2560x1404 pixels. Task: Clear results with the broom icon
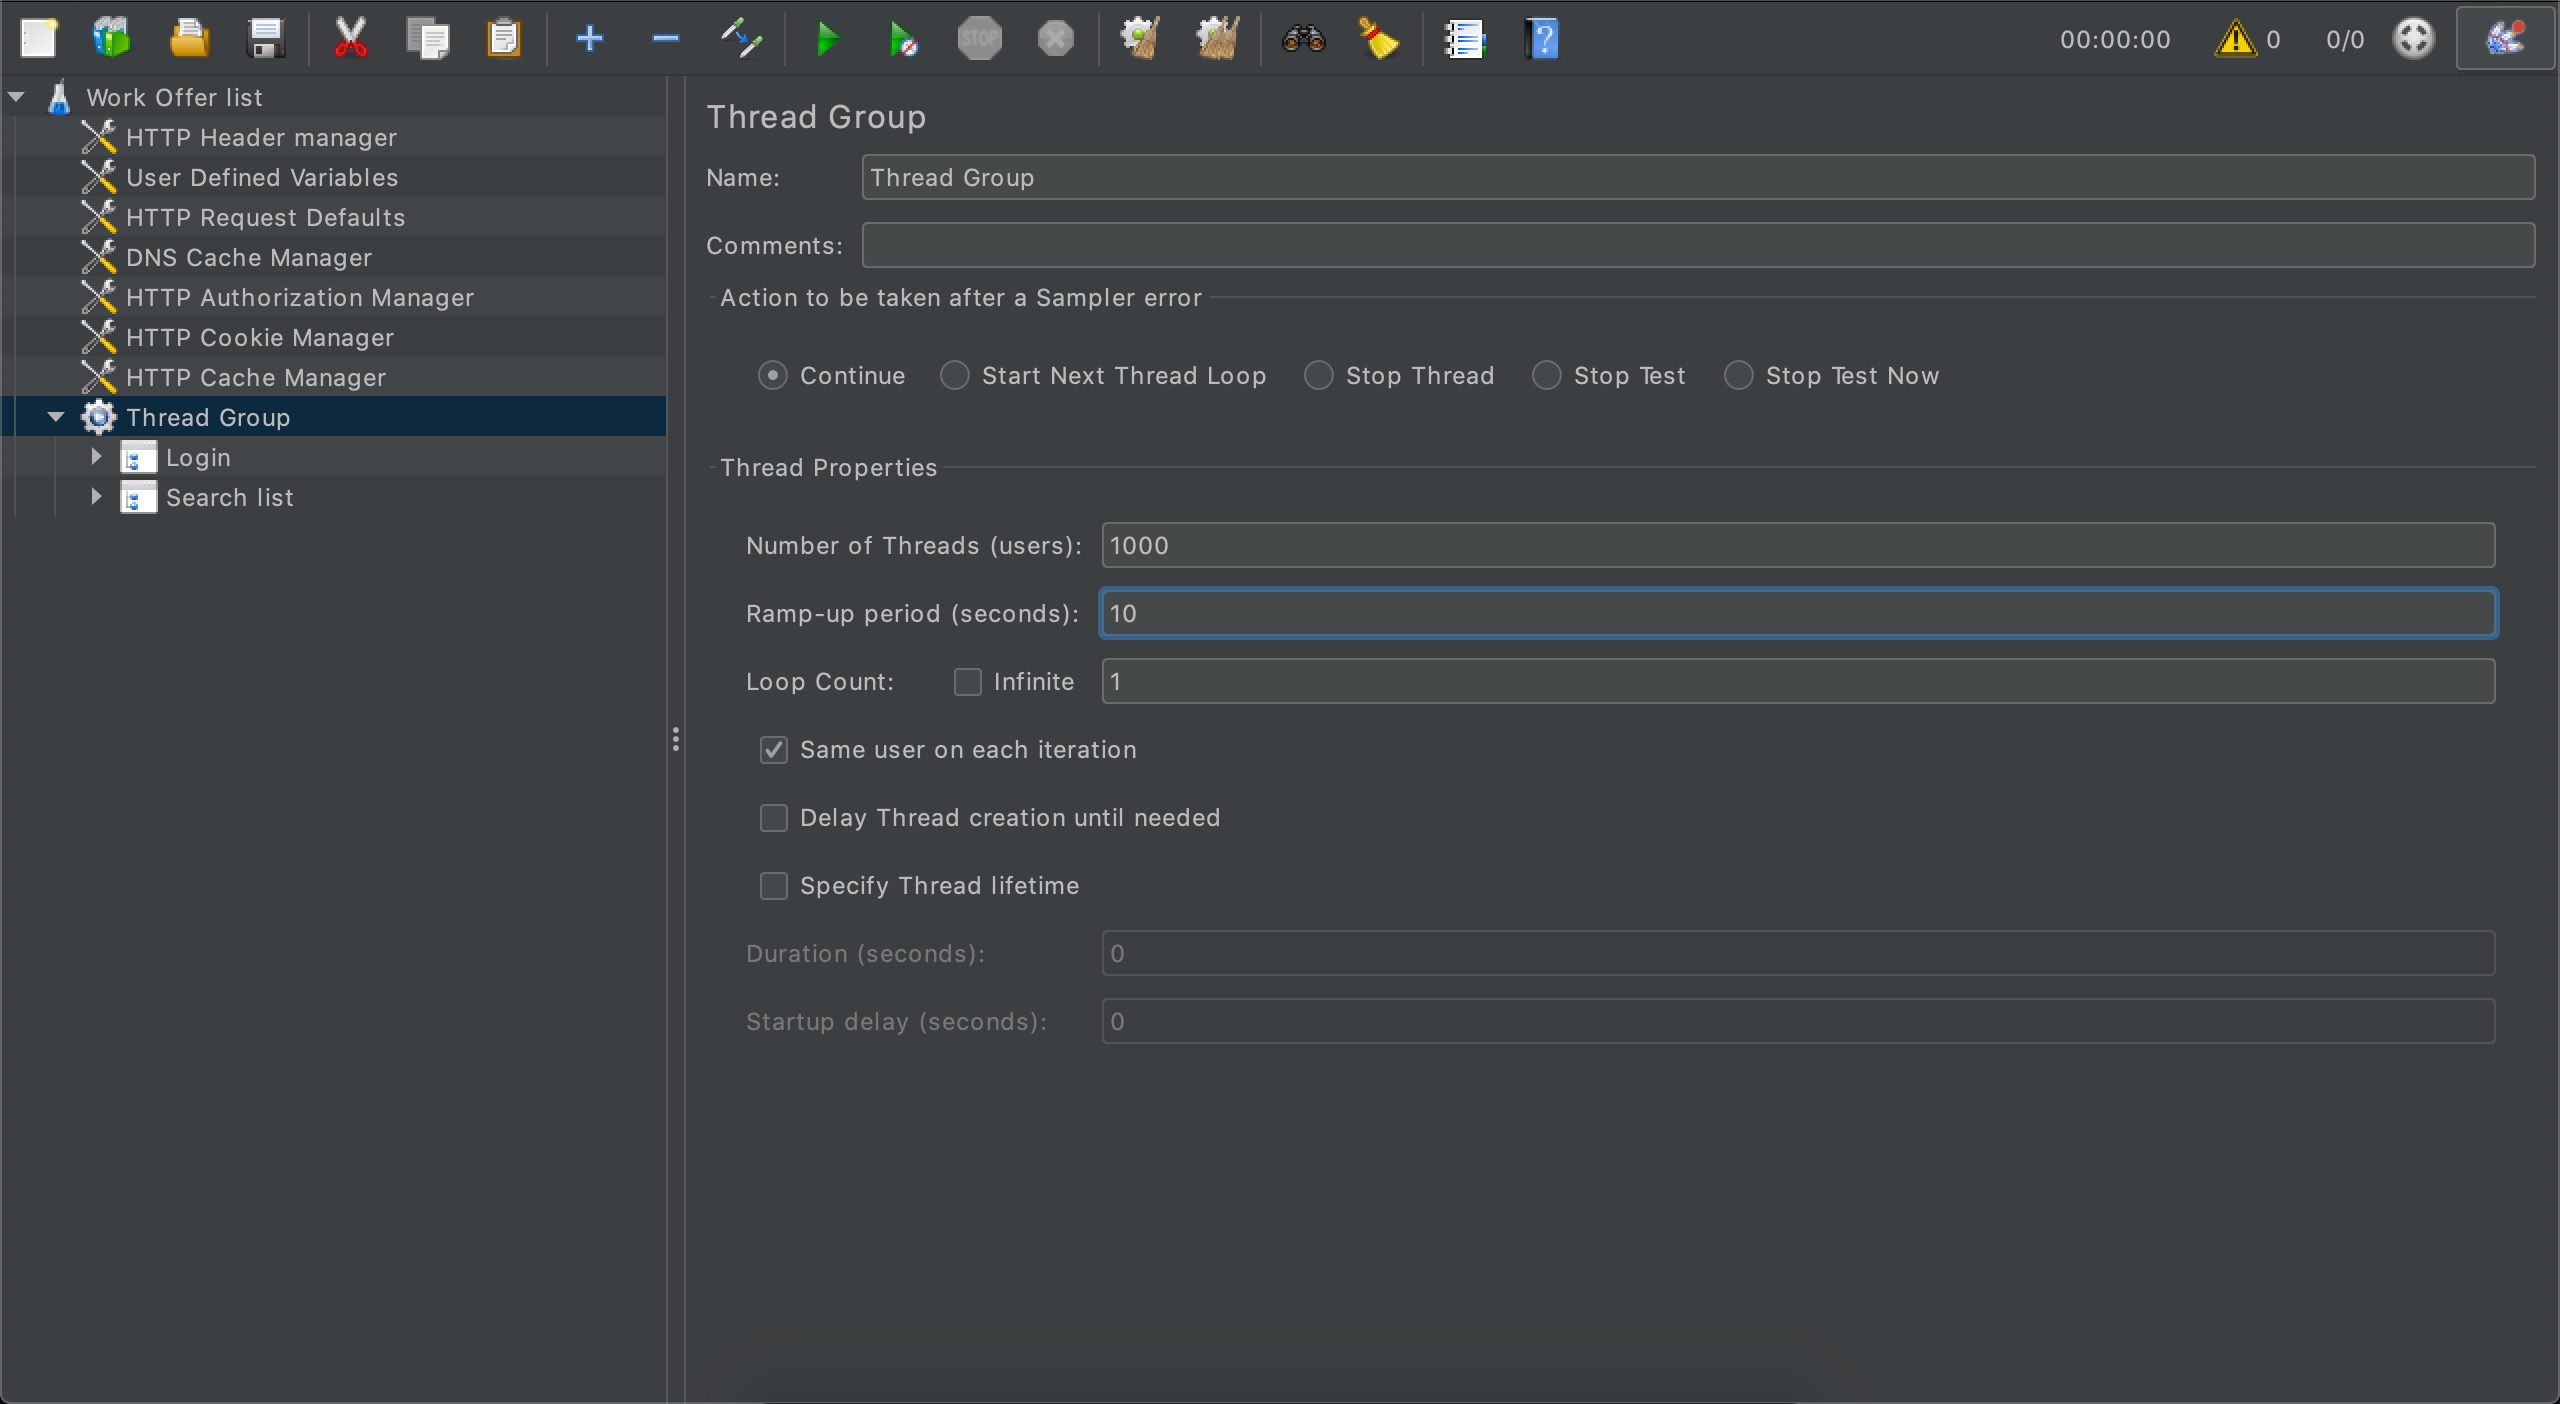[1140, 39]
